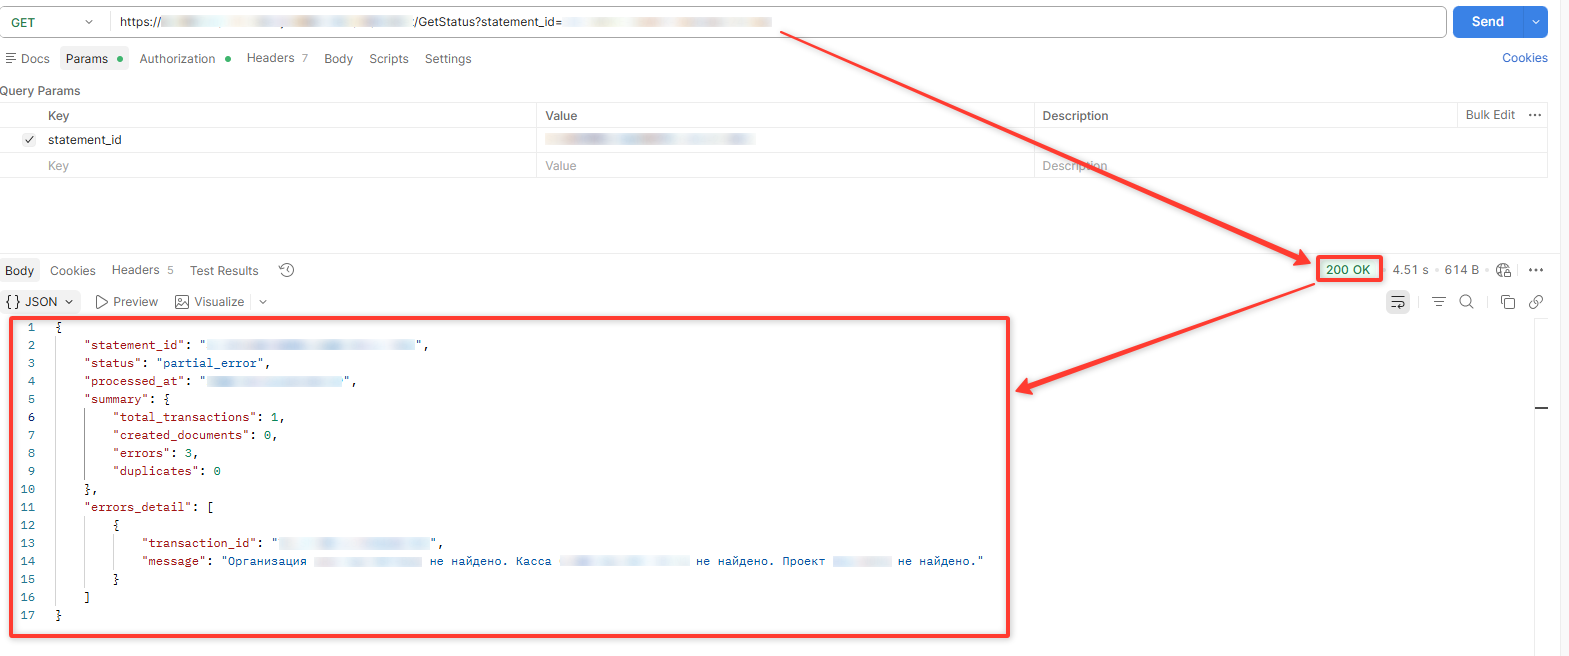Open the GET method dropdown
The height and width of the screenshot is (656, 1569).
click(51, 22)
